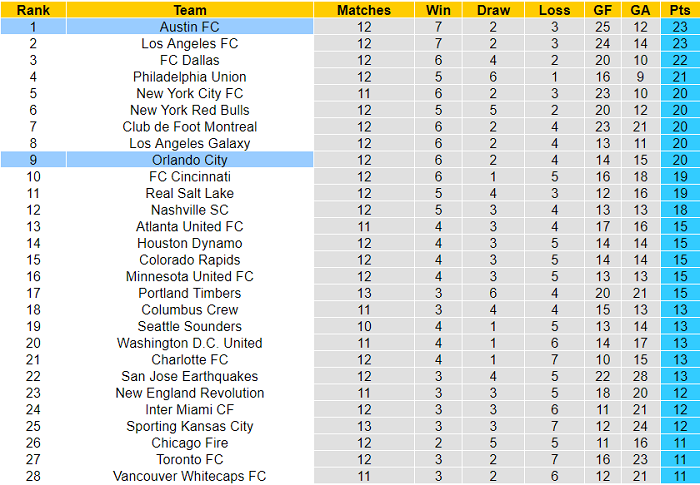Click Austin FC's 23 points cell
This screenshot has width=700, height=485.
click(x=680, y=27)
